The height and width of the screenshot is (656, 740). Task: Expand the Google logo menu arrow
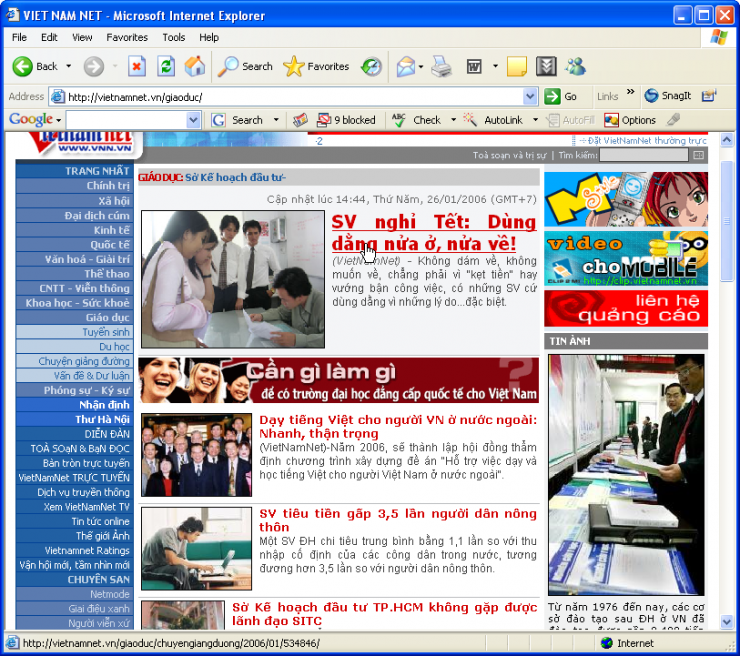click(x=59, y=121)
